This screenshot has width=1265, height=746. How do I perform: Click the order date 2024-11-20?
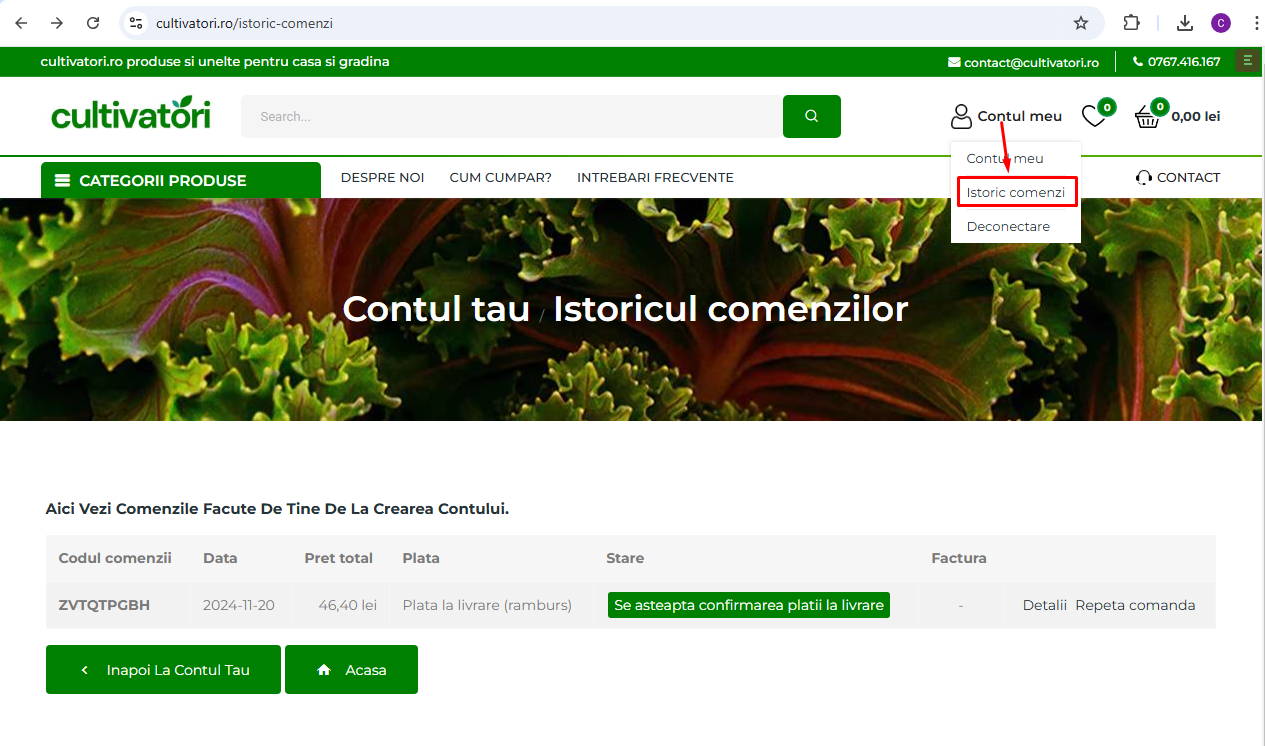tap(239, 605)
